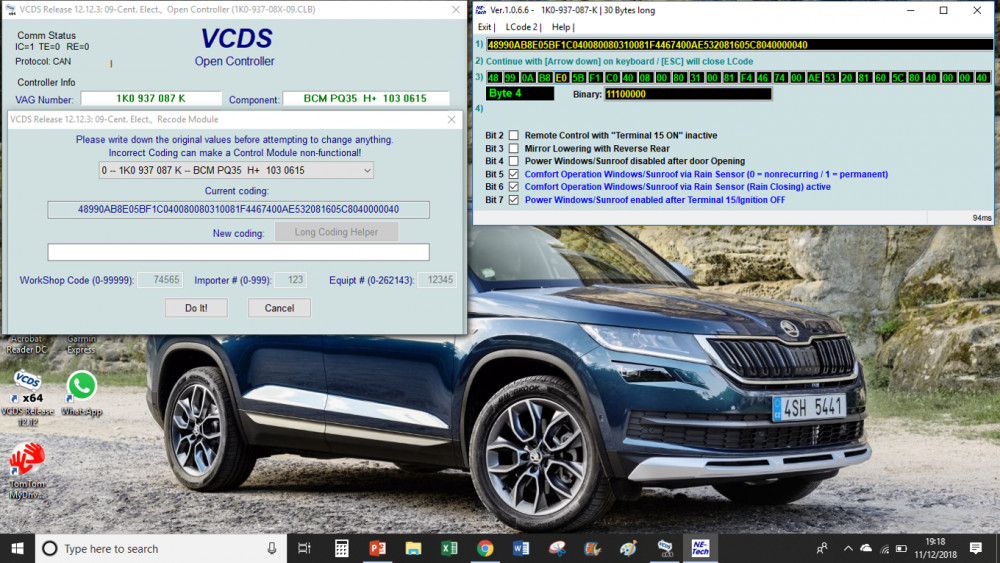The width and height of the screenshot is (1000, 563).
Task: Select byte cell C0 in the byte row
Action: tap(612, 78)
